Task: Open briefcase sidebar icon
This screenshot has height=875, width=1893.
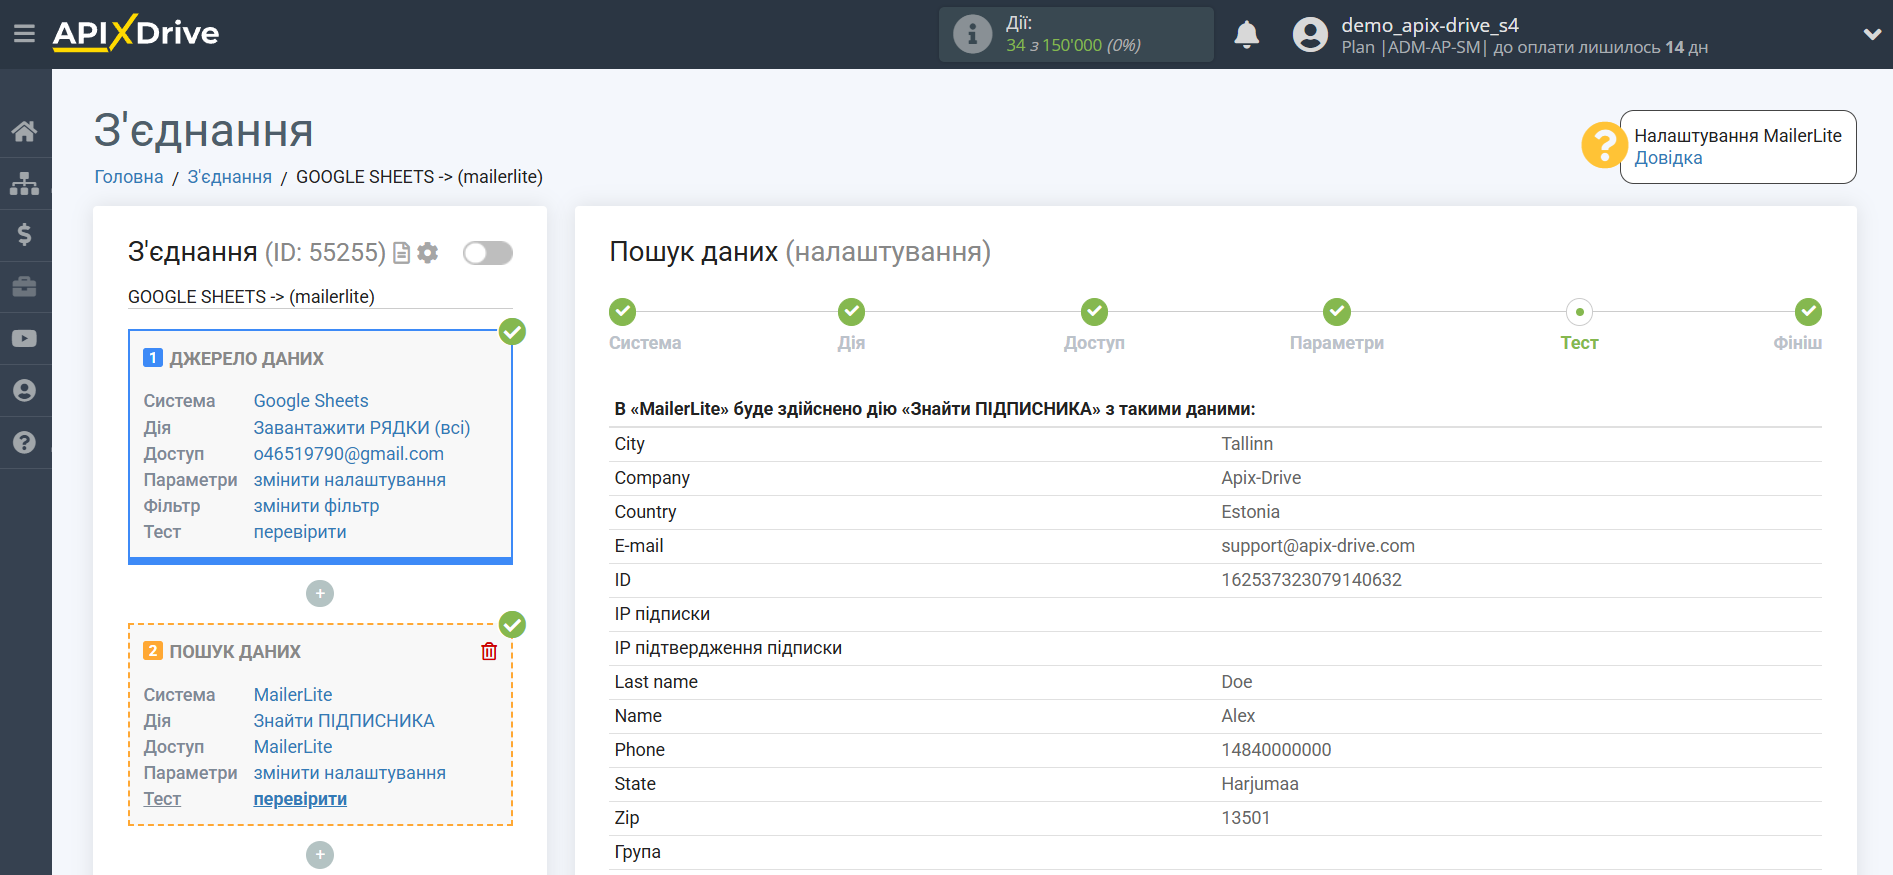Action: point(25,287)
